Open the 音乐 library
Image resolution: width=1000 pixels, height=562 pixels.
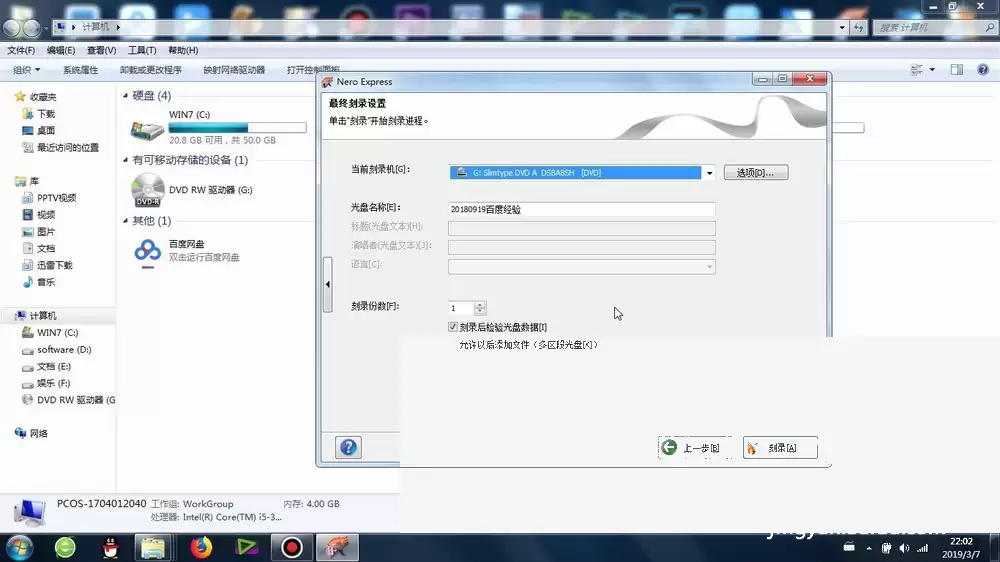[x=46, y=282]
